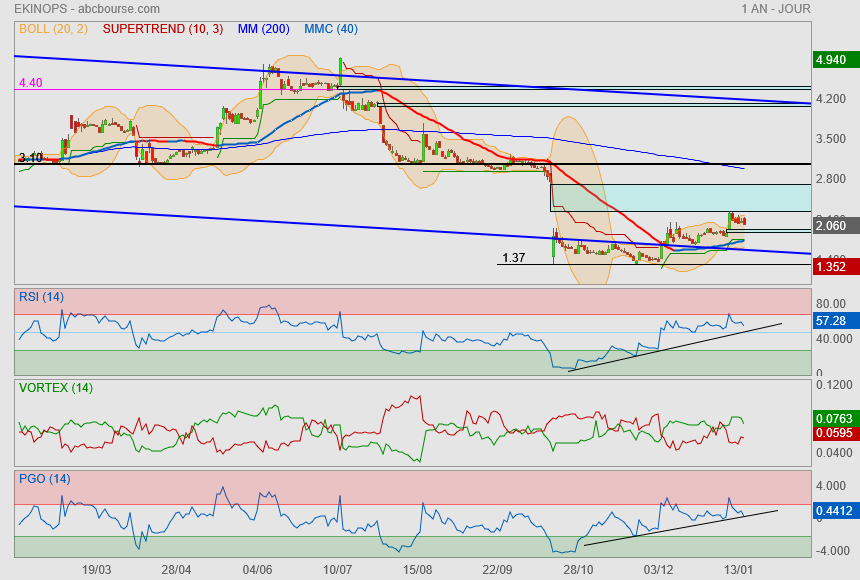Click the red 1.352 price tag
This screenshot has width=860, height=580.
coord(832,266)
